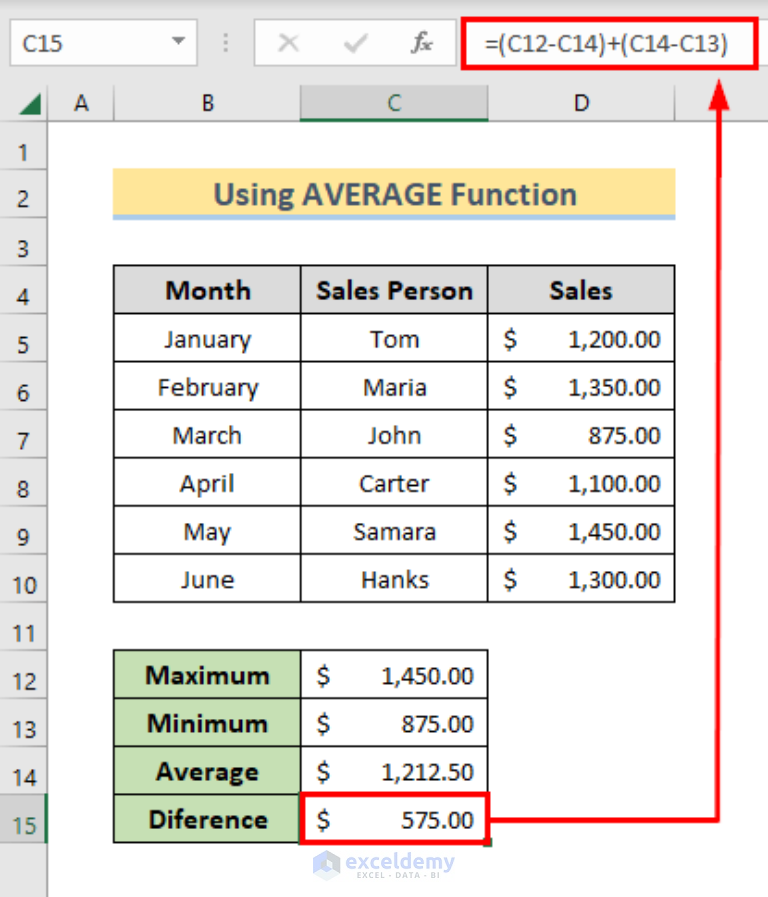Select Difference value cell $575.00
Image resolution: width=768 pixels, height=897 pixels.
(394, 818)
